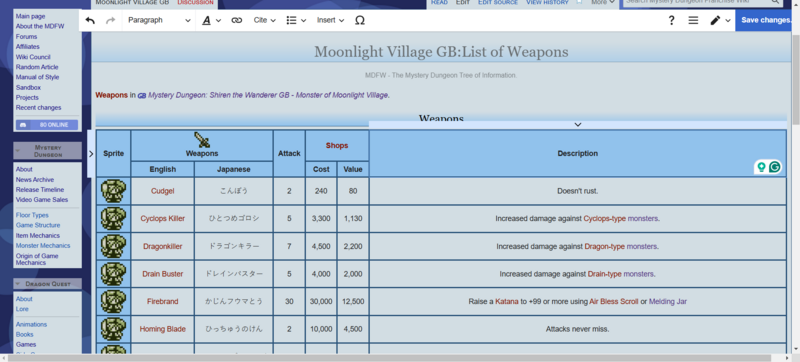Open the Recent changes sidebar link

tap(38, 108)
